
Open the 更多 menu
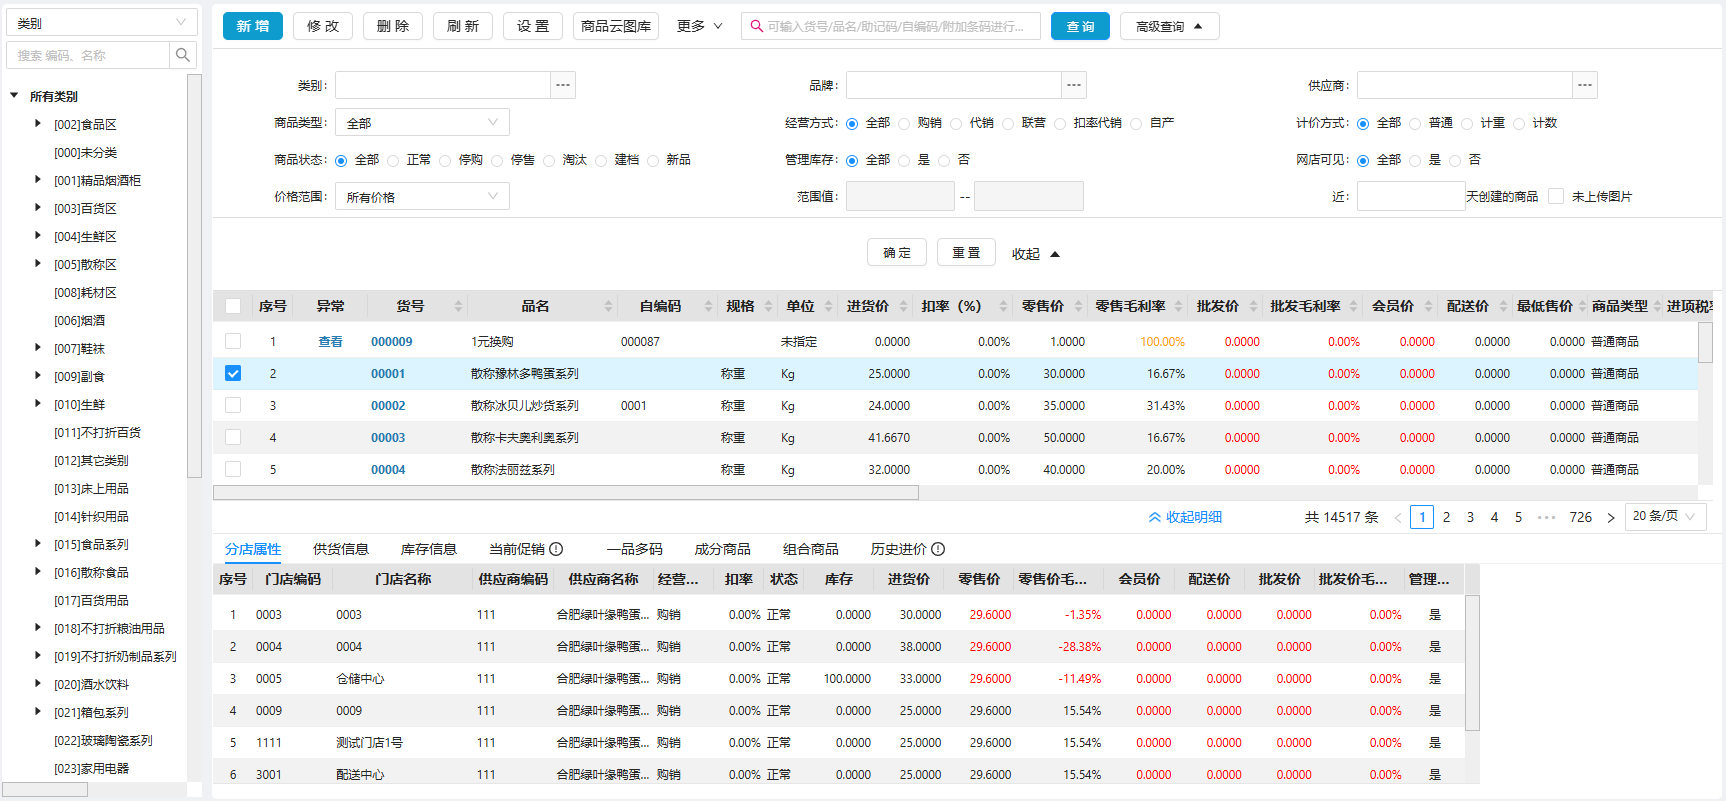coord(699,26)
